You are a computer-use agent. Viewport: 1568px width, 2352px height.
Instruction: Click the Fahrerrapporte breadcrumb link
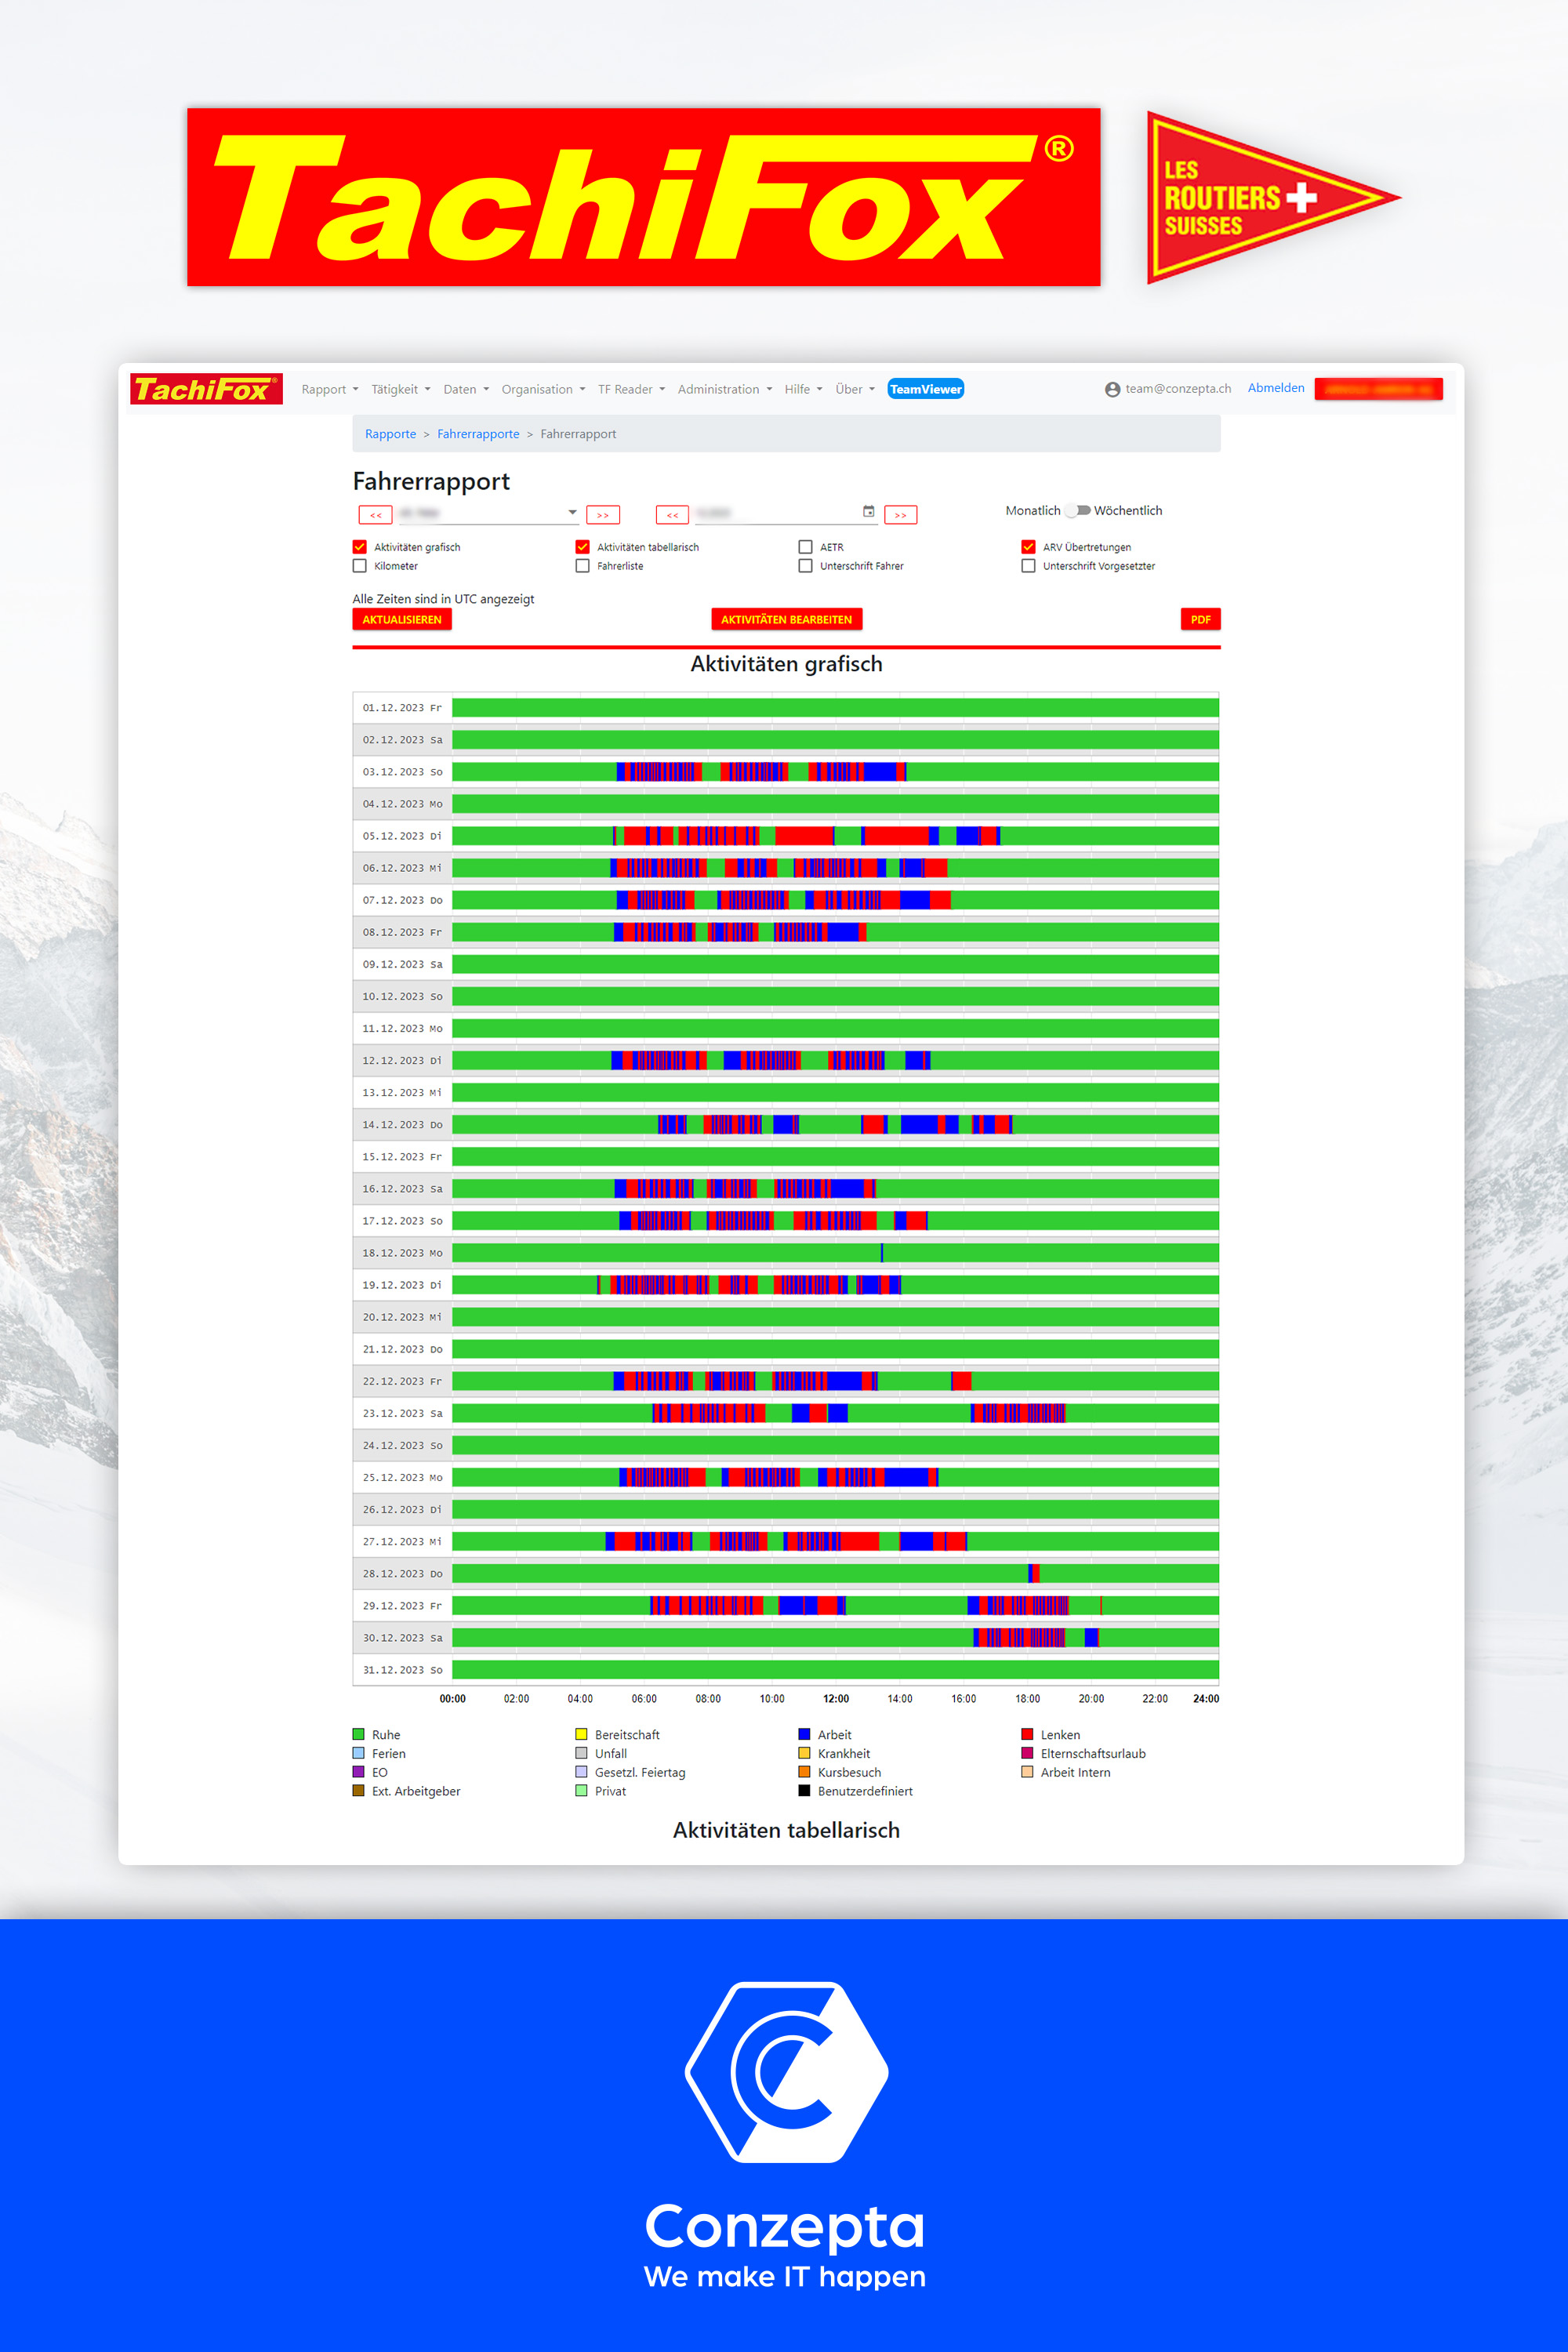pos(478,434)
